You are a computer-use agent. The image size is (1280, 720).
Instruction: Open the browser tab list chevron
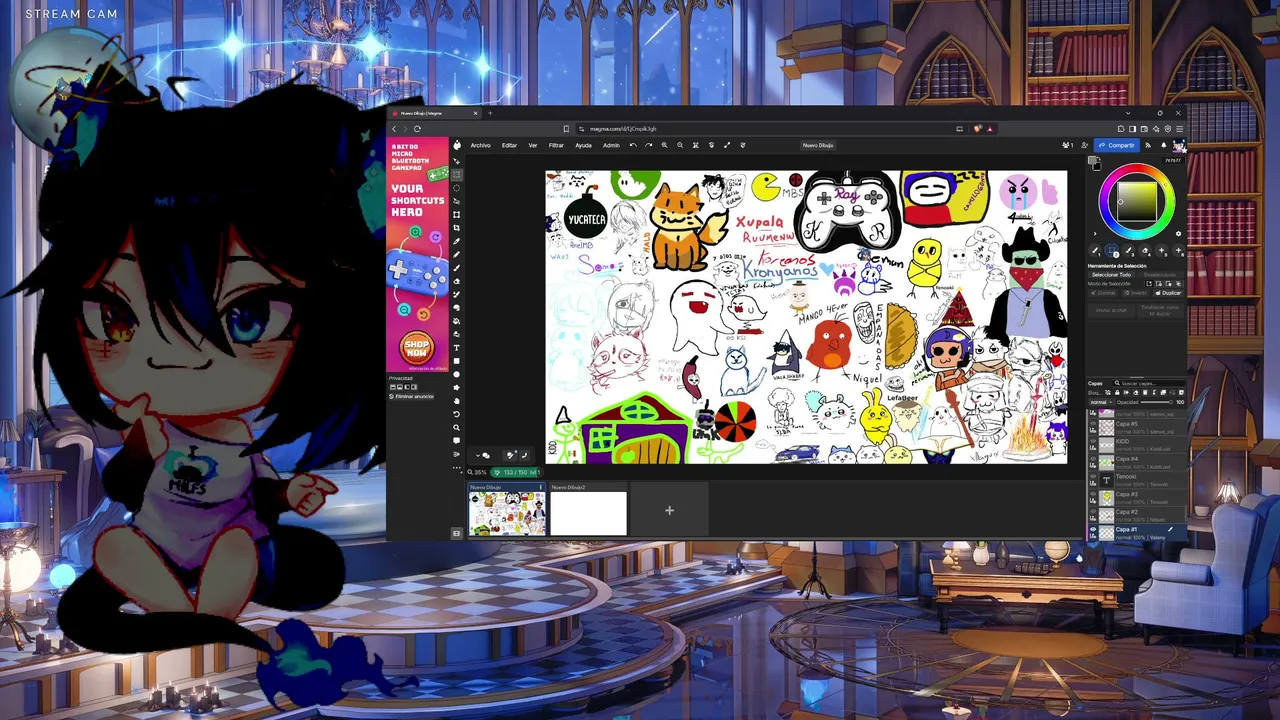[1127, 113]
